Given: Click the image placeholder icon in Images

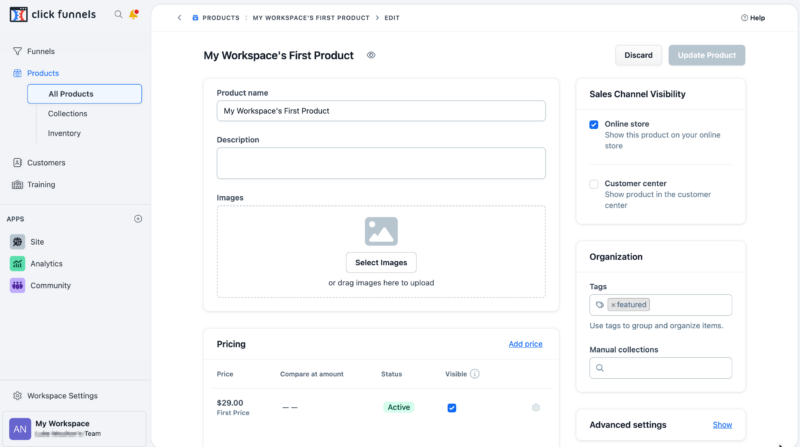Looking at the screenshot, I should click(x=381, y=231).
